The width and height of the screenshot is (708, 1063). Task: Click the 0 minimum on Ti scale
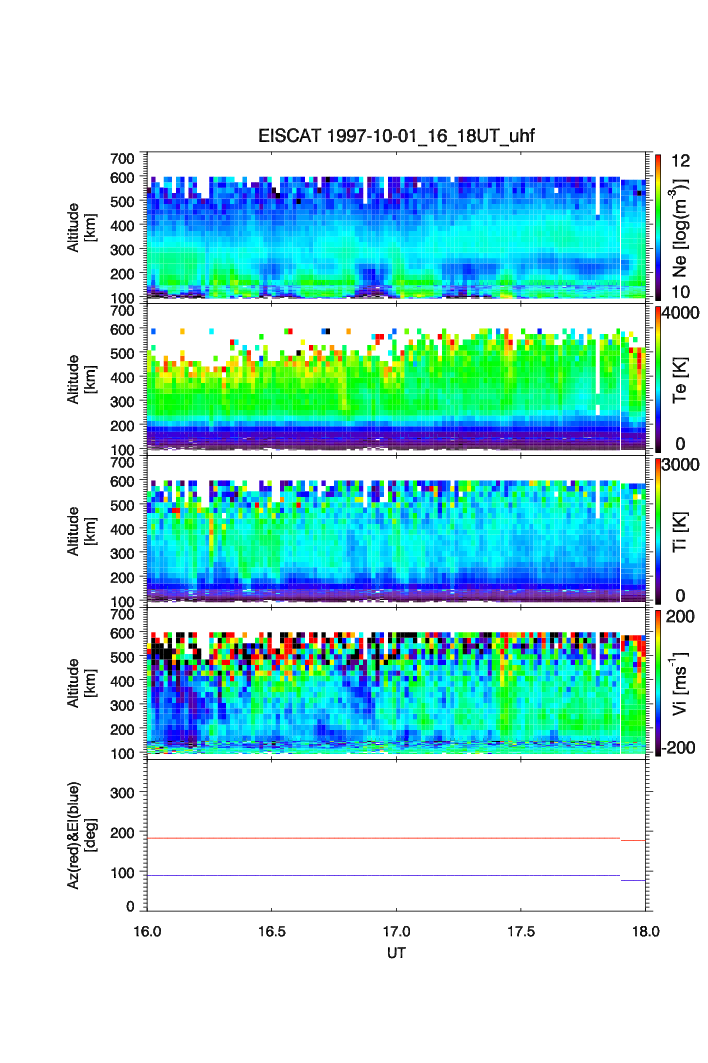(680, 596)
